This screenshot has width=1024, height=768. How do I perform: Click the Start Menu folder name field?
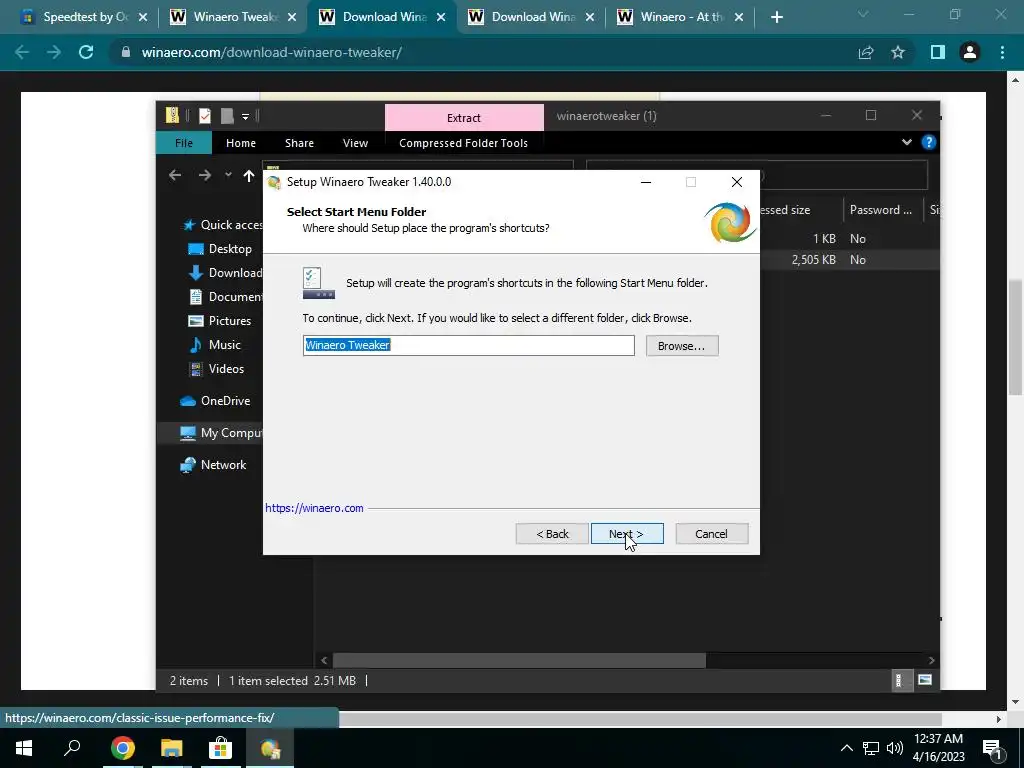point(468,345)
